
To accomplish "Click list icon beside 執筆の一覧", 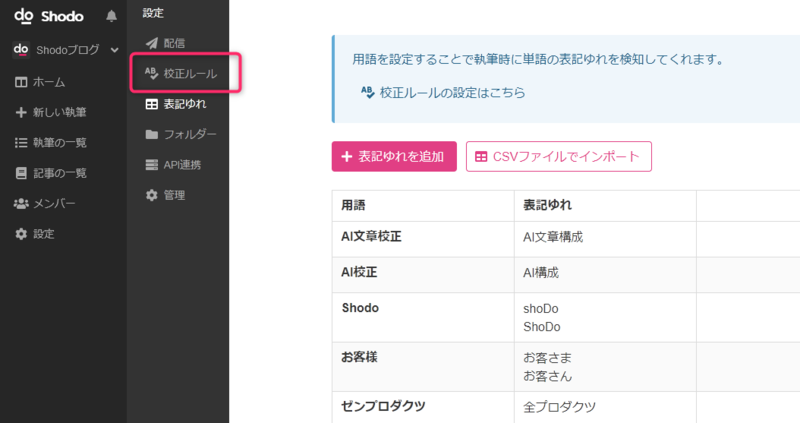I will pos(21,142).
